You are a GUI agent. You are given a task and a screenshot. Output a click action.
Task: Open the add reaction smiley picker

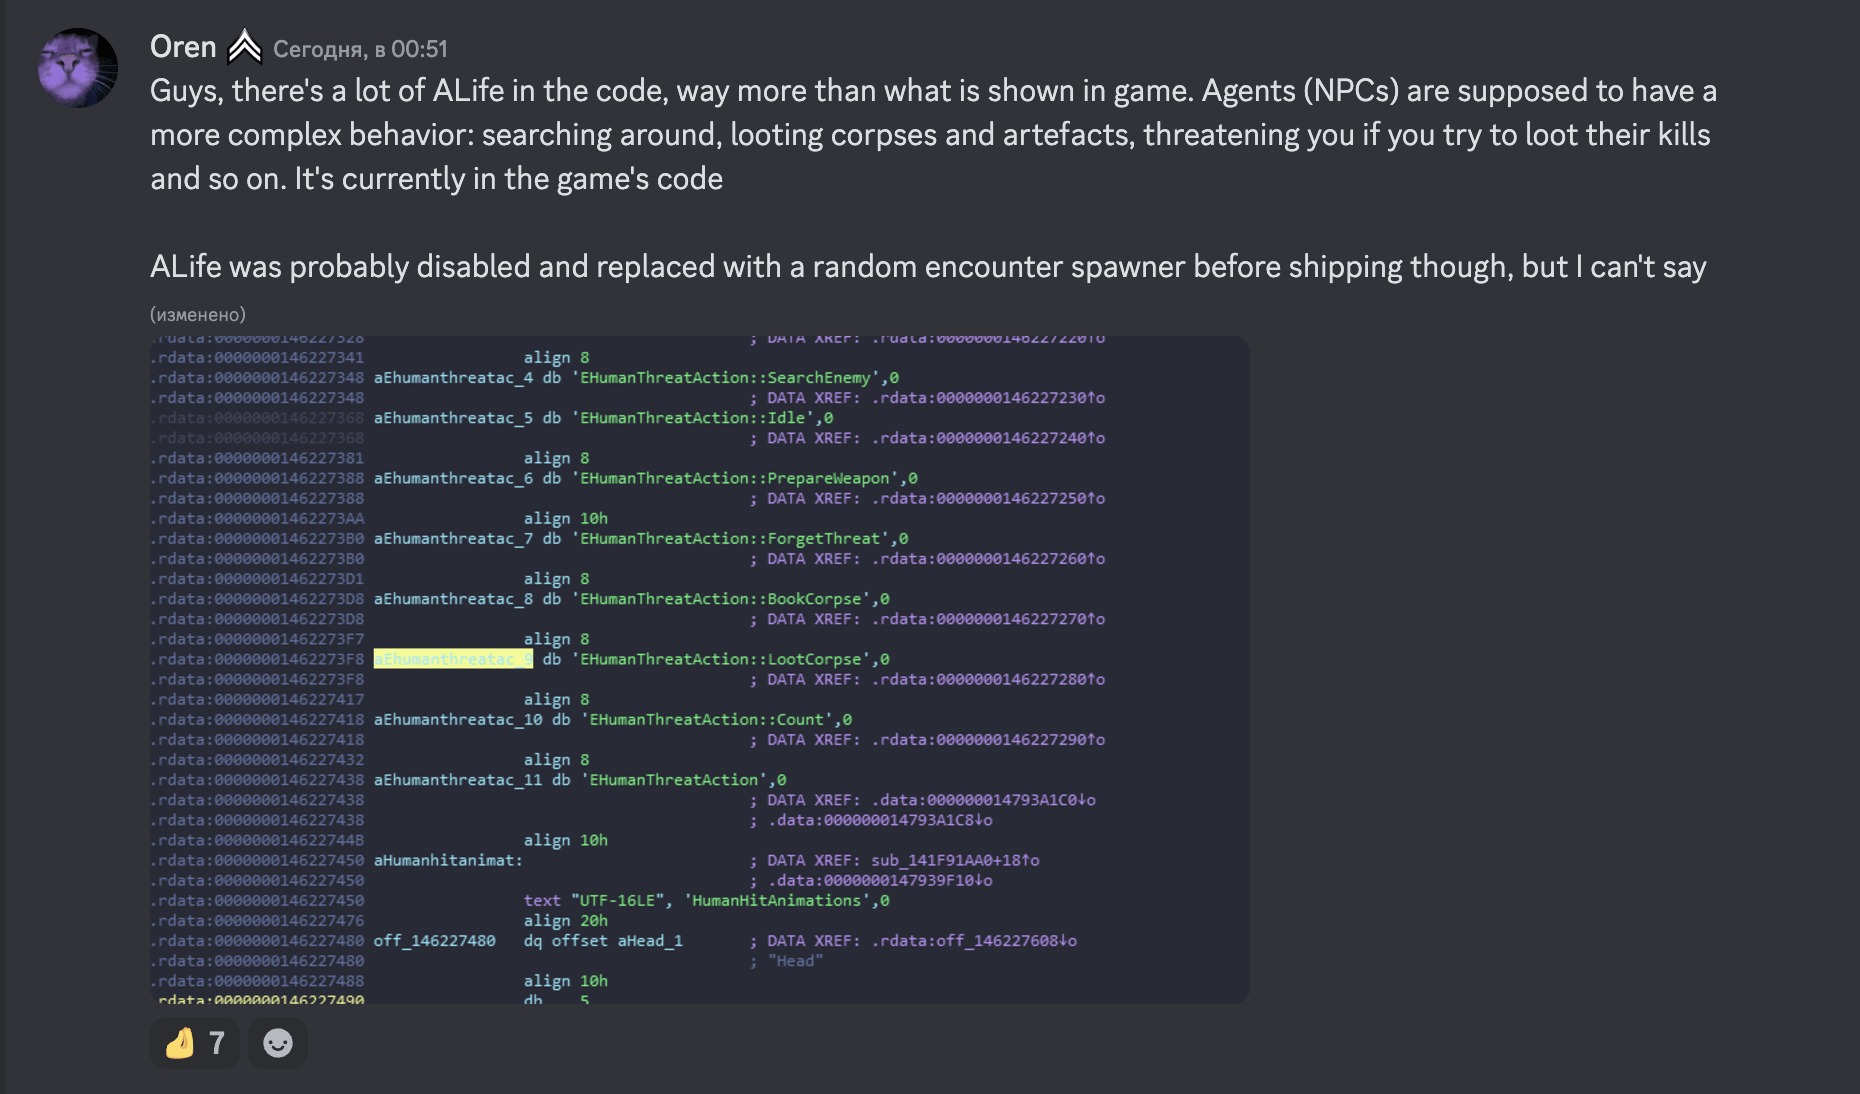[x=277, y=1043]
